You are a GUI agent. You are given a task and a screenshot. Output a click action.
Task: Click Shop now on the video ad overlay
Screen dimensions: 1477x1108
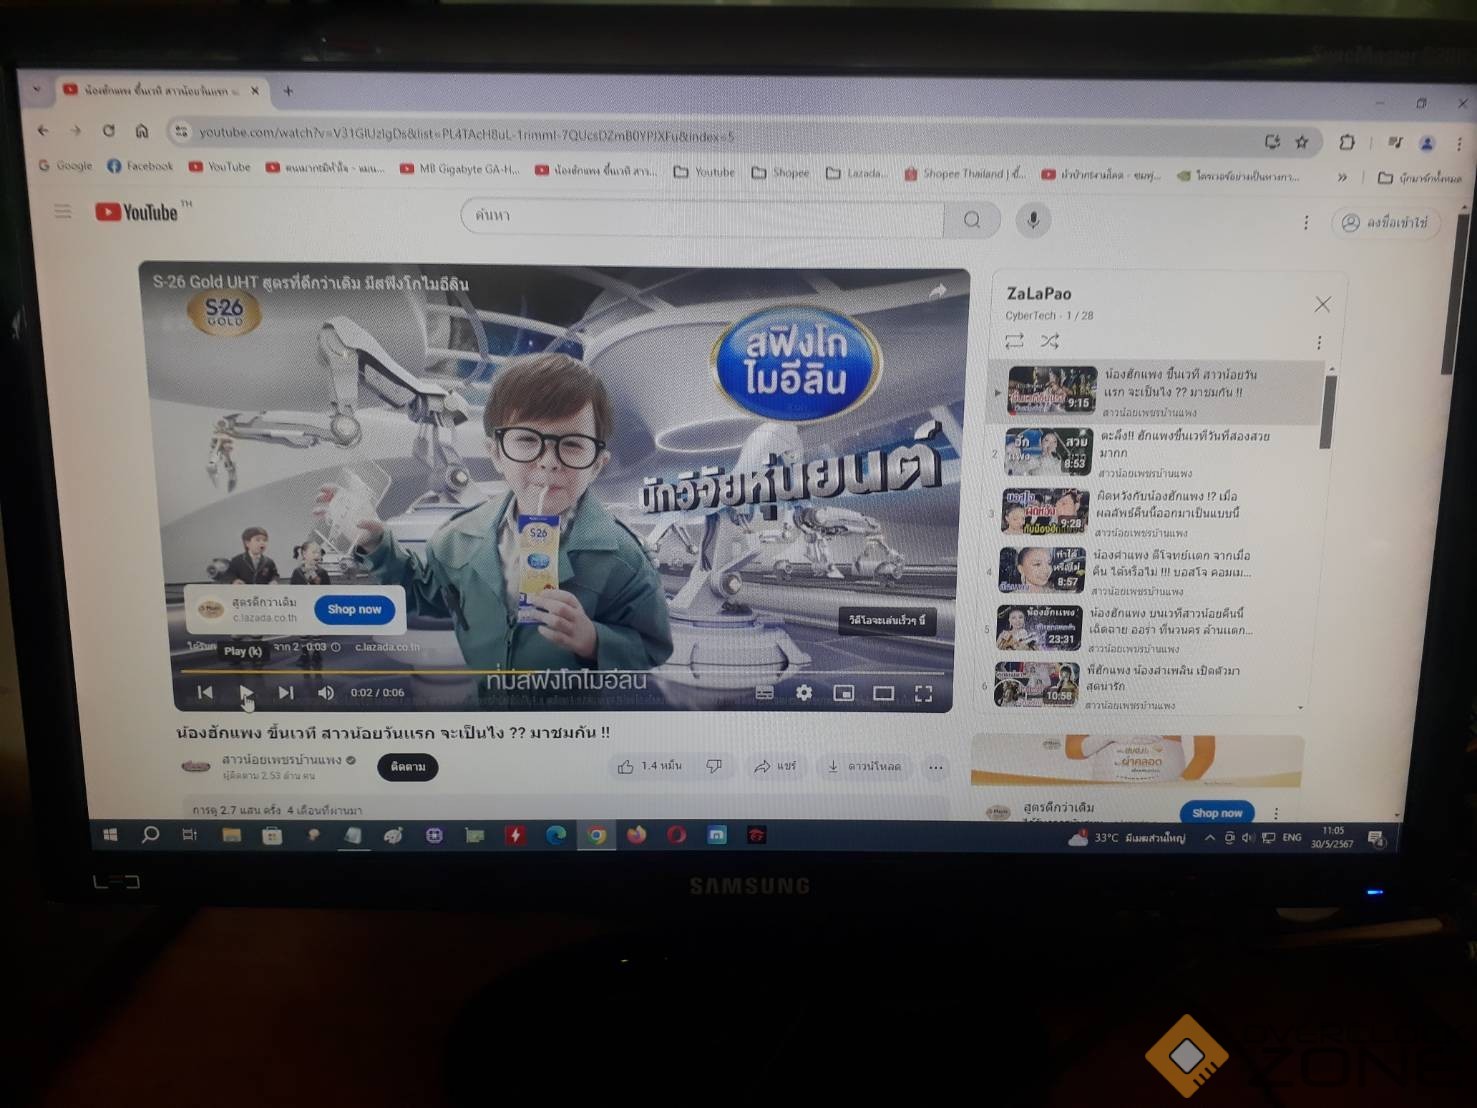click(x=354, y=609)
